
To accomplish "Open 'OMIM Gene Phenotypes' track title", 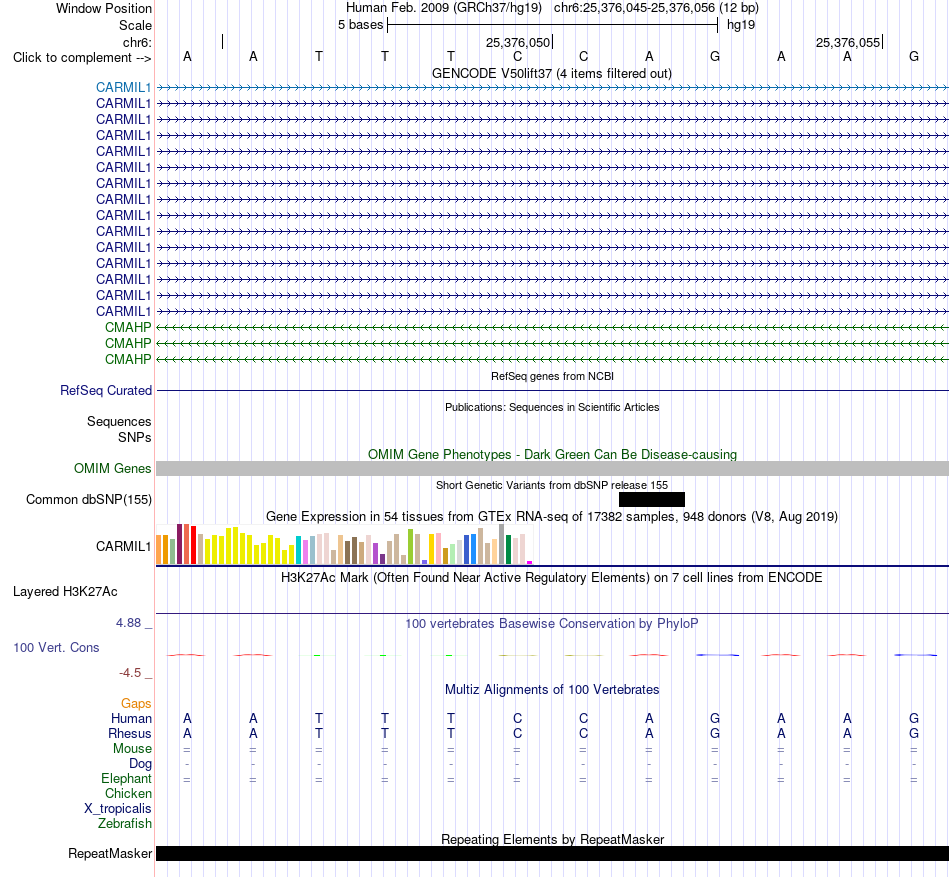I will (552, 454).
